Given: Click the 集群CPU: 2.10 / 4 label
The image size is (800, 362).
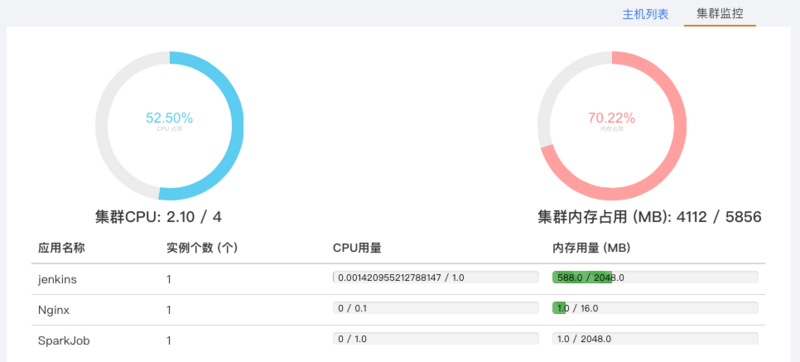Looking at the screenshot, I should (x=159, y=217).
